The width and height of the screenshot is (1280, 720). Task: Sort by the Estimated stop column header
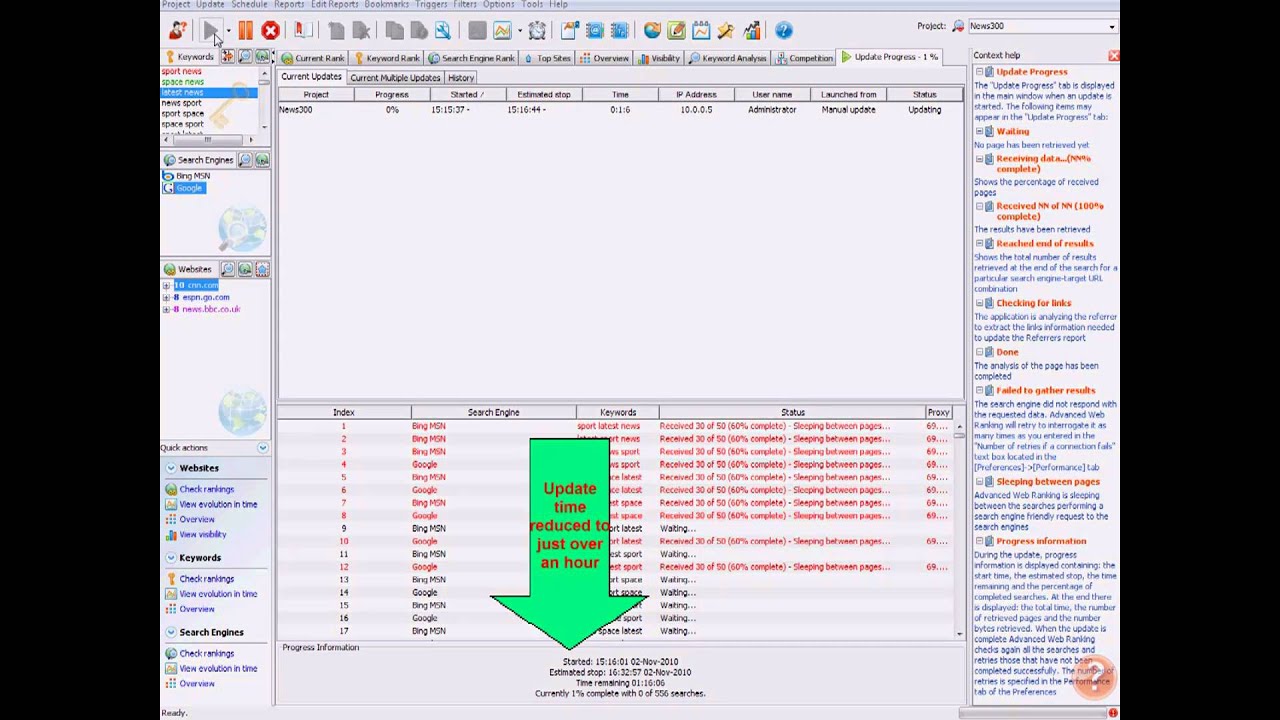coord(544,95)
